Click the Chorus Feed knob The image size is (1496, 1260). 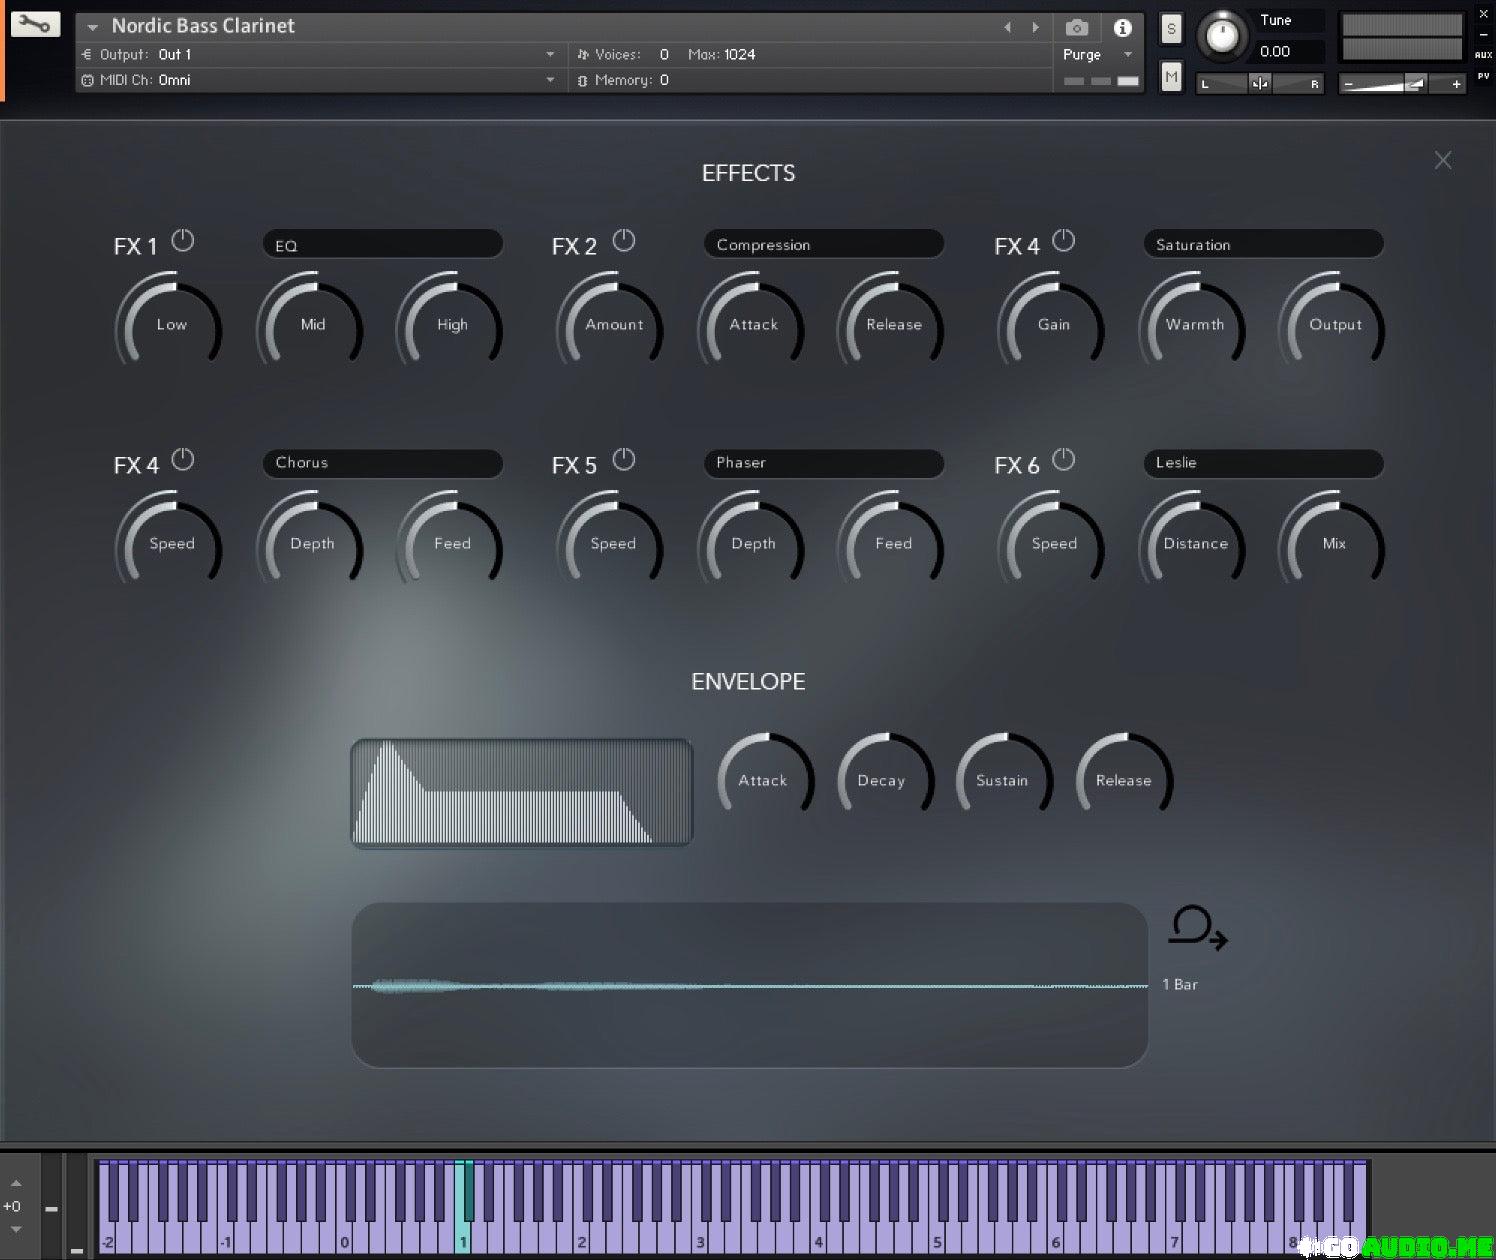(451, 543)
